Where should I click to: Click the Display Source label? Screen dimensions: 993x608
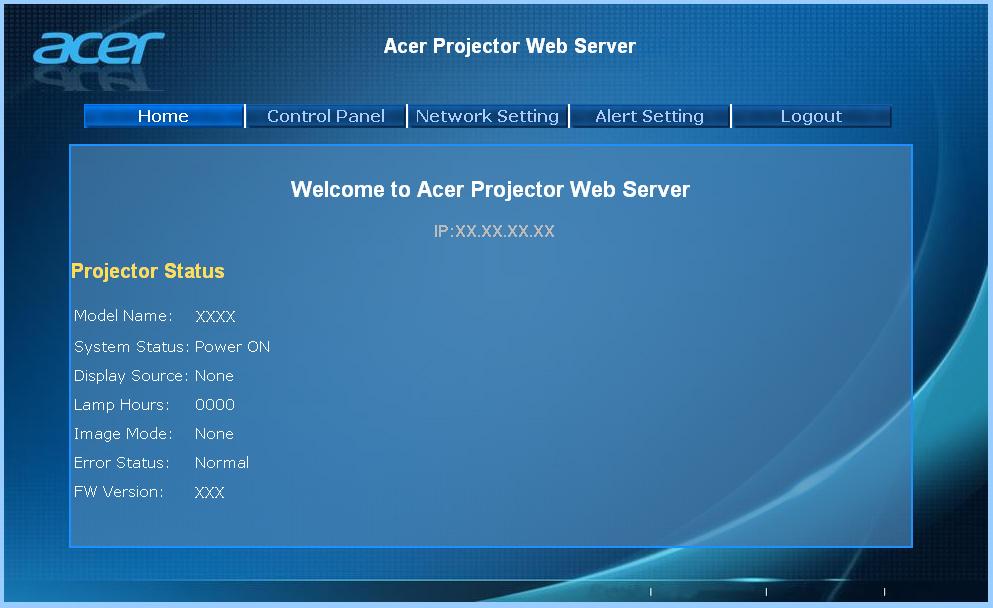tap(131, 376)
